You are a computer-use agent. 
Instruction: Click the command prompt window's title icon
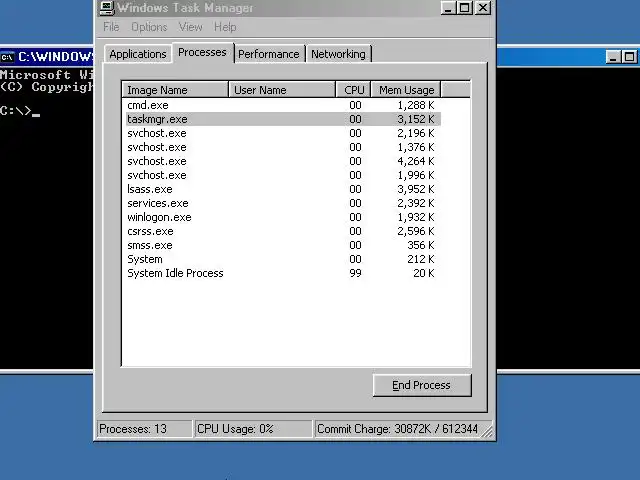tap(7, 57)
